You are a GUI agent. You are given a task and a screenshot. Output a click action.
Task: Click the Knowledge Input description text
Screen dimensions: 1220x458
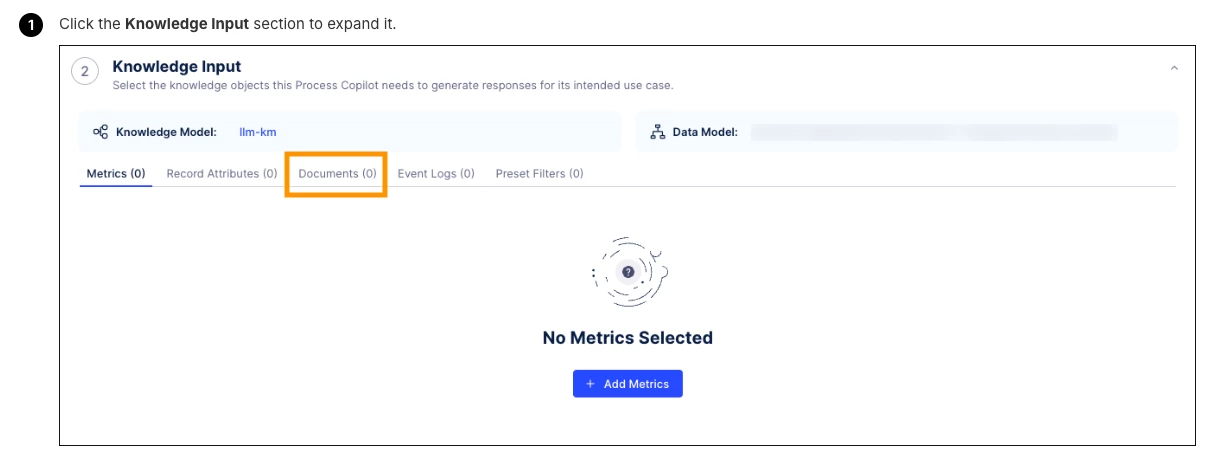pos(392,86)
